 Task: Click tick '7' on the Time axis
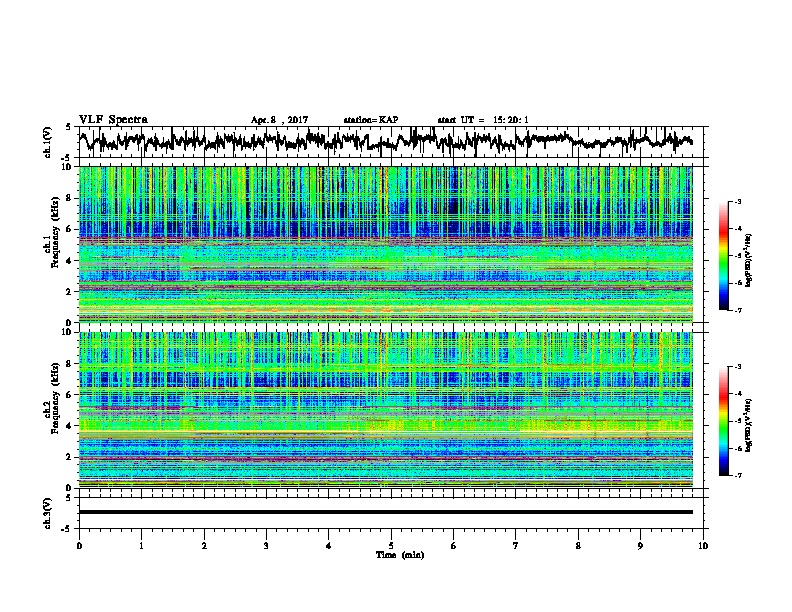tap(516, 546)
